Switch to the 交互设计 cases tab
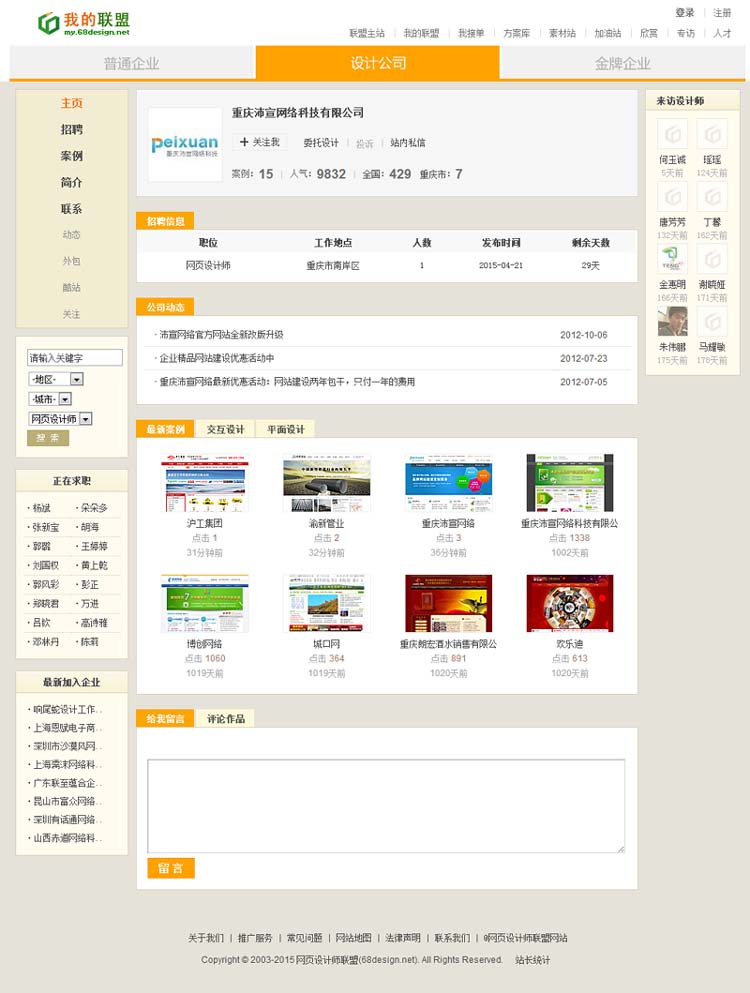 [225, 429]
